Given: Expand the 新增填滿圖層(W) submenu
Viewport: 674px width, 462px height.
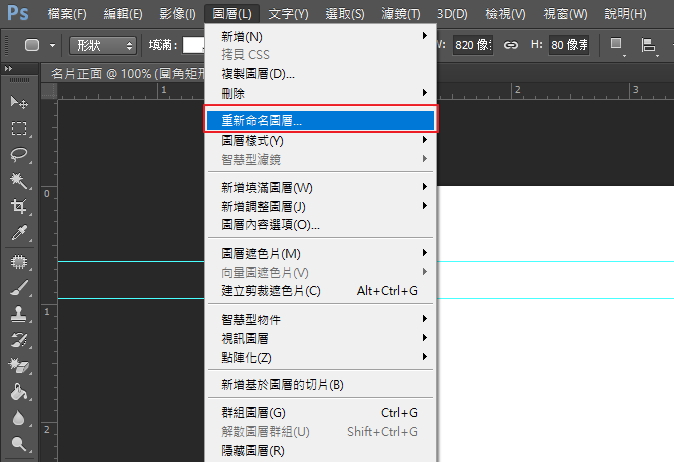Looking at the screenshot, I should pos(321,187).
